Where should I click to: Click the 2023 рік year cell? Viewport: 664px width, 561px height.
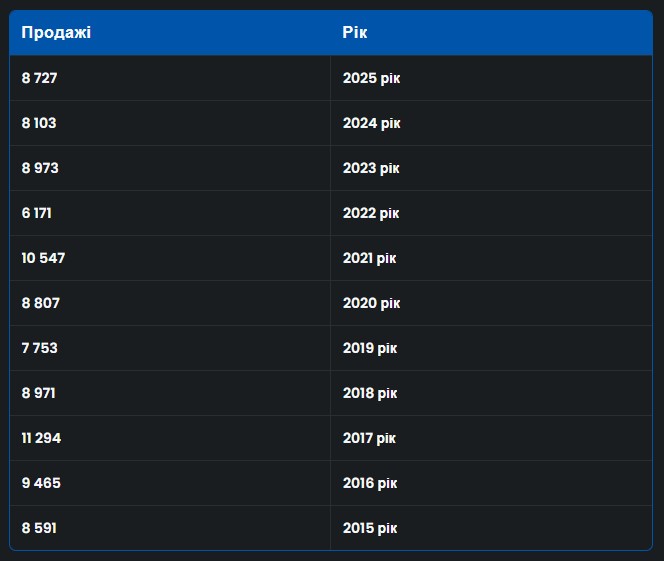pyautogui.click(x=371, y=168)
